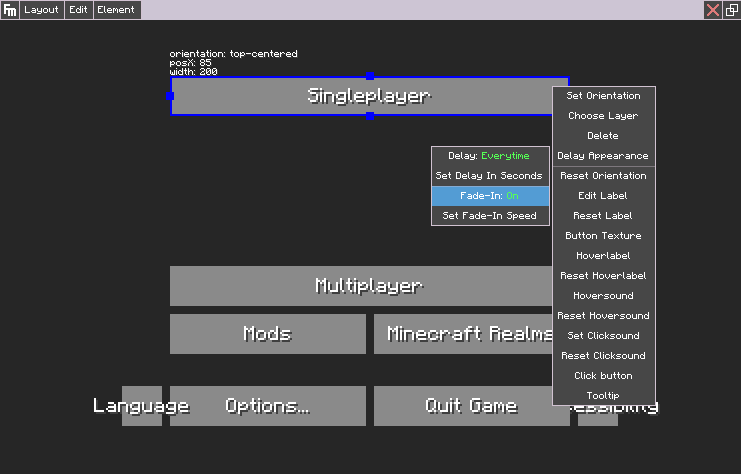Open the Element menu
Viewport: 741px width, 474px height.
117,9
